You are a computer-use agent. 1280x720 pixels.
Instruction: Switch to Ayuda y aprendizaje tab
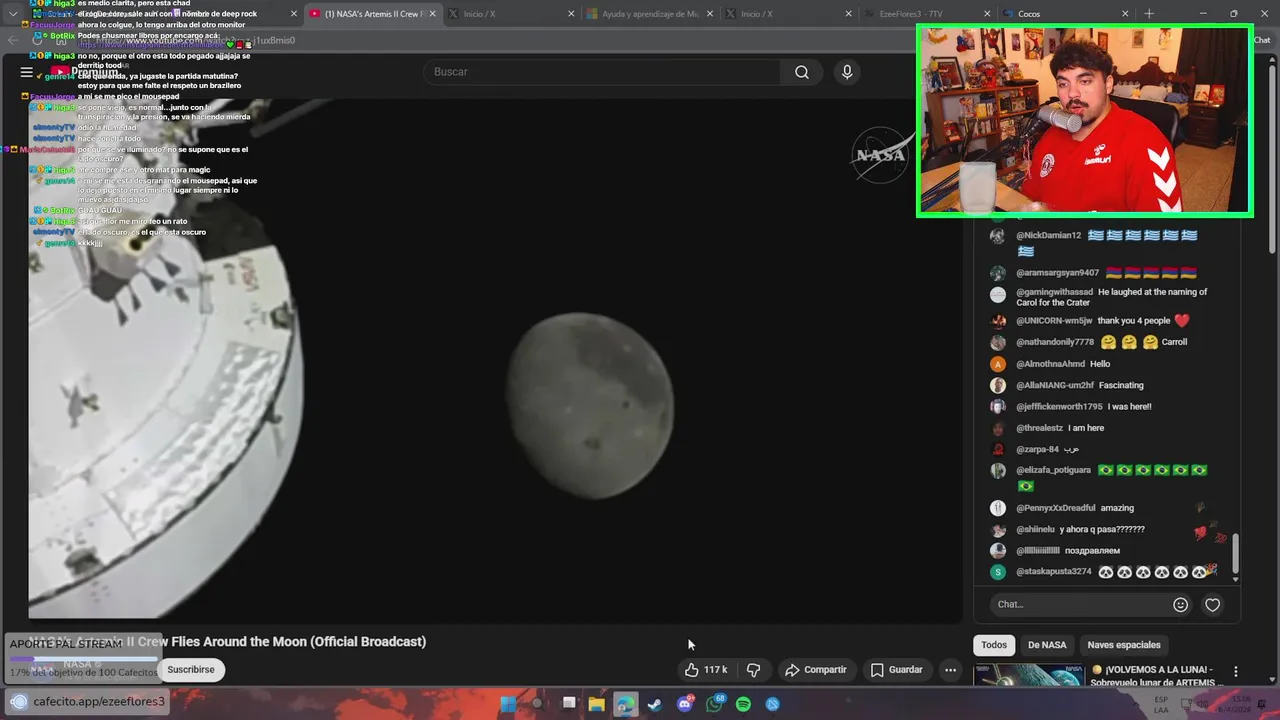(648, 14)
